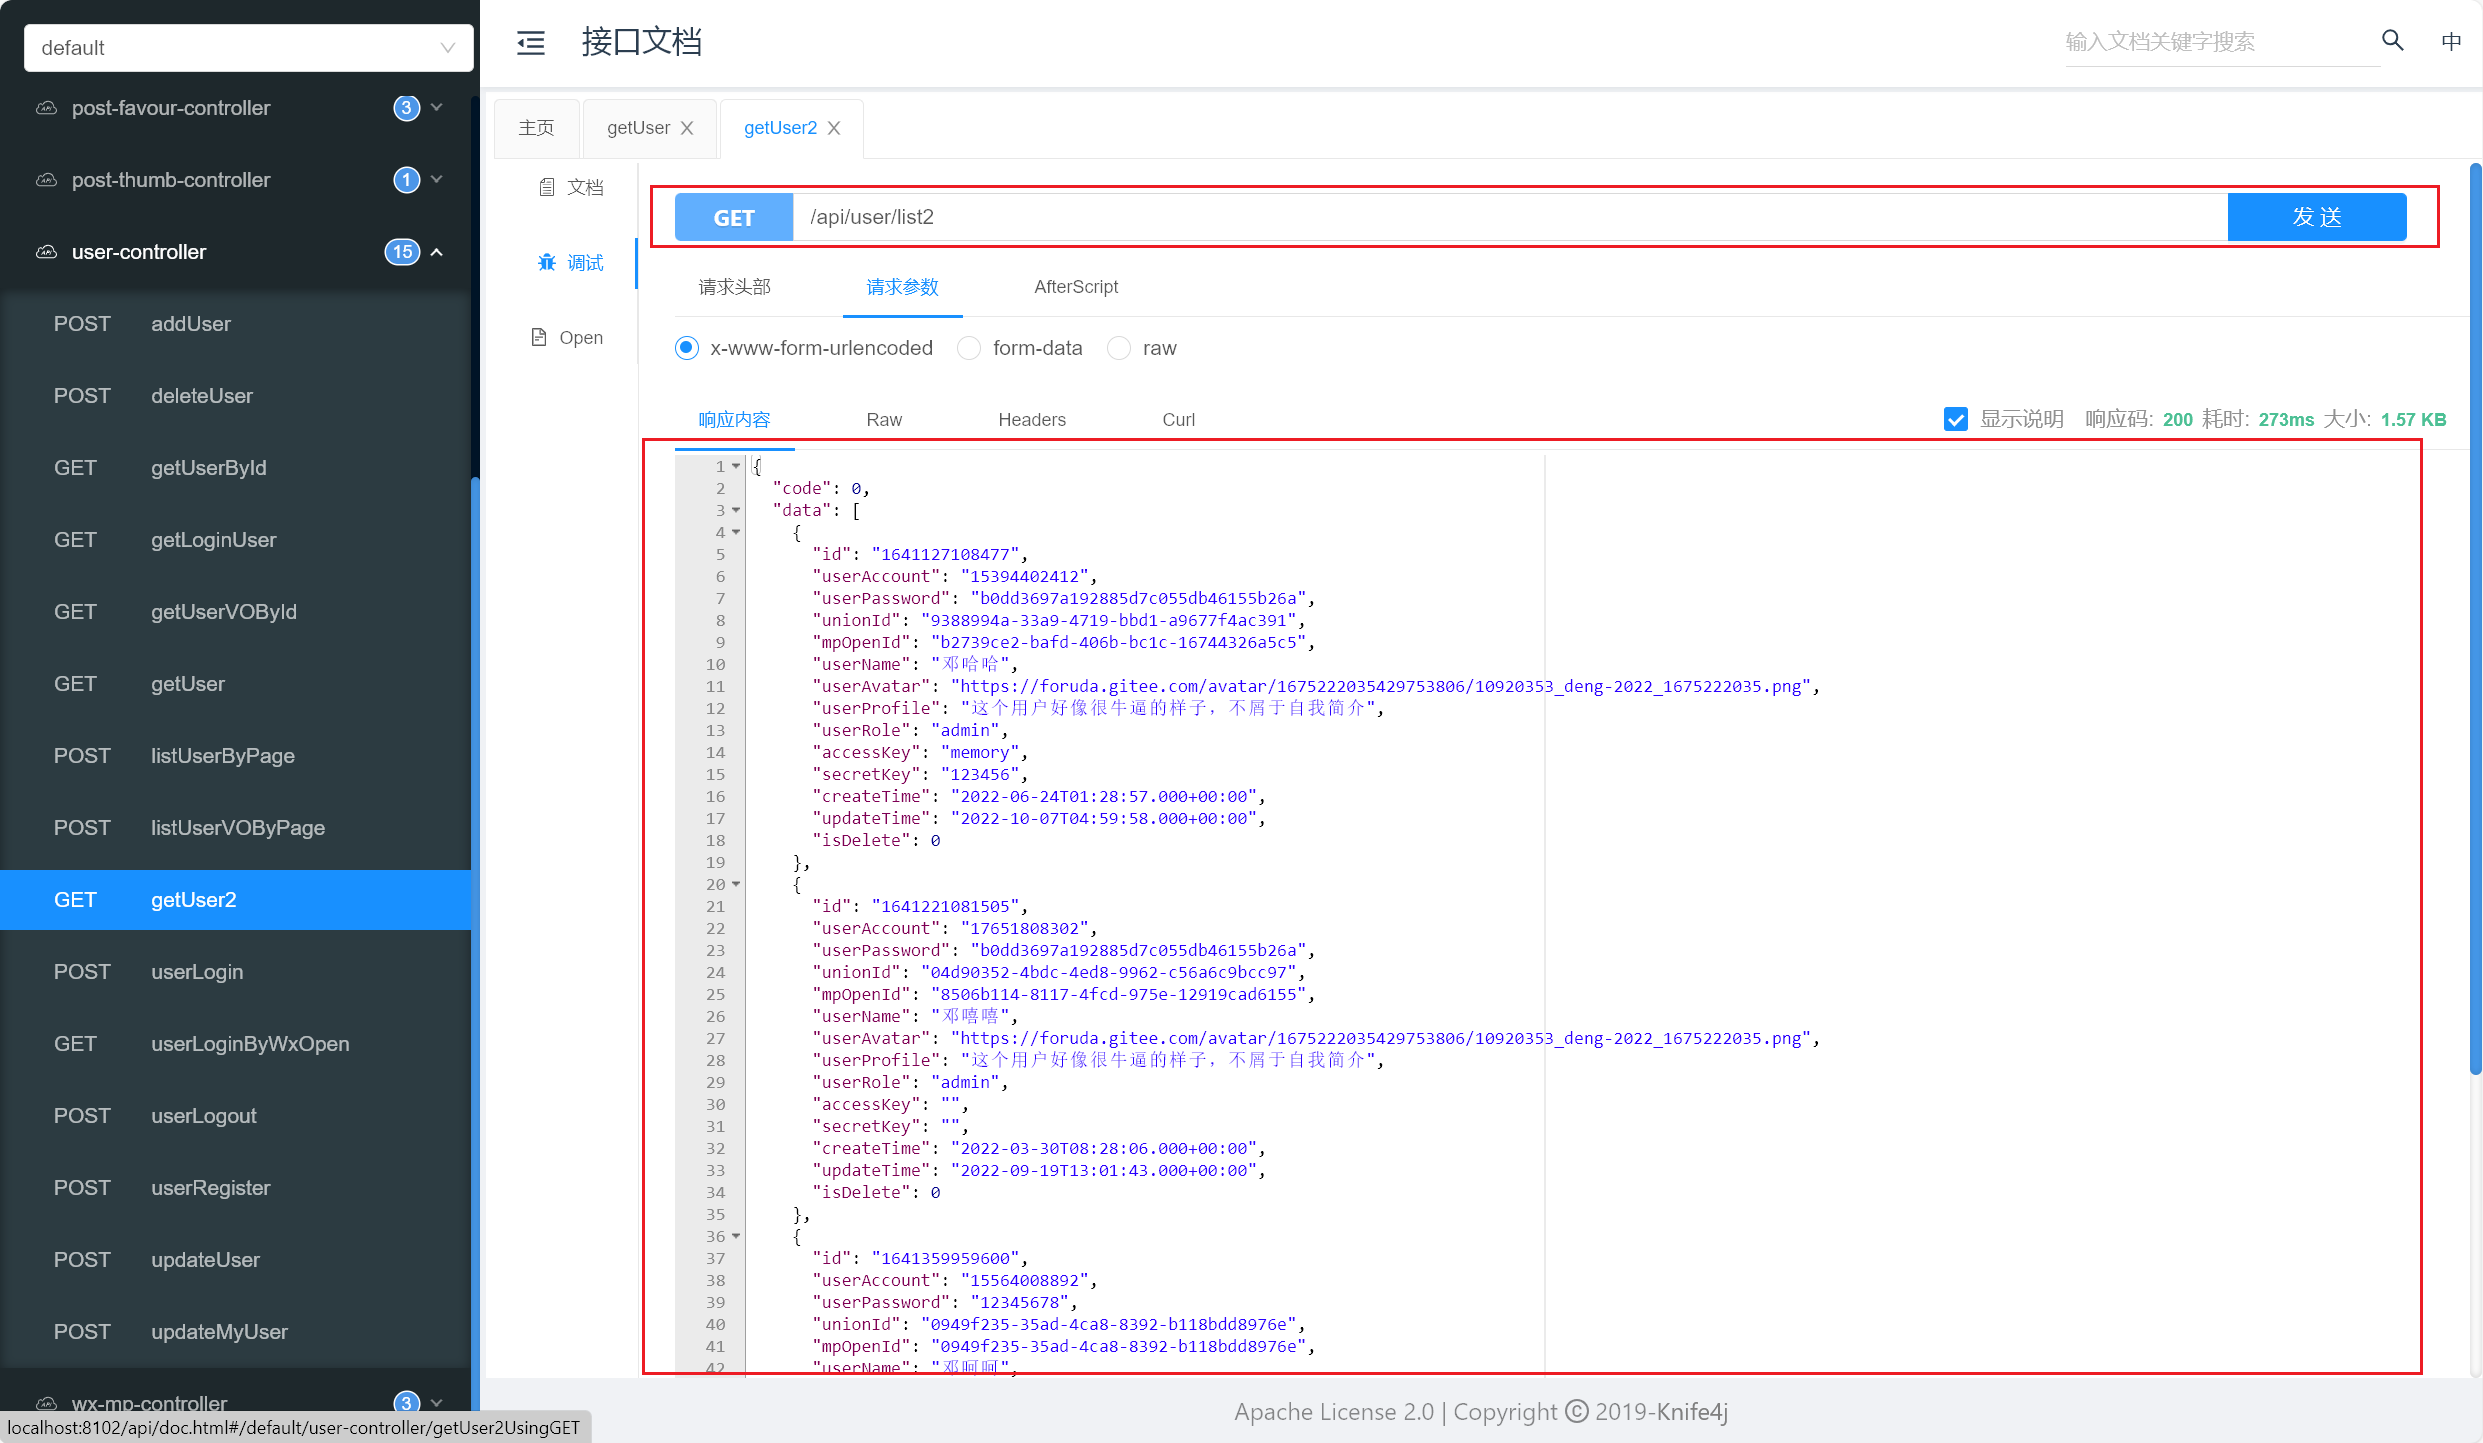This screenshot has width=2483, height=1443.
Task: Click the search magnifier icon
Action: point(2392,40)
